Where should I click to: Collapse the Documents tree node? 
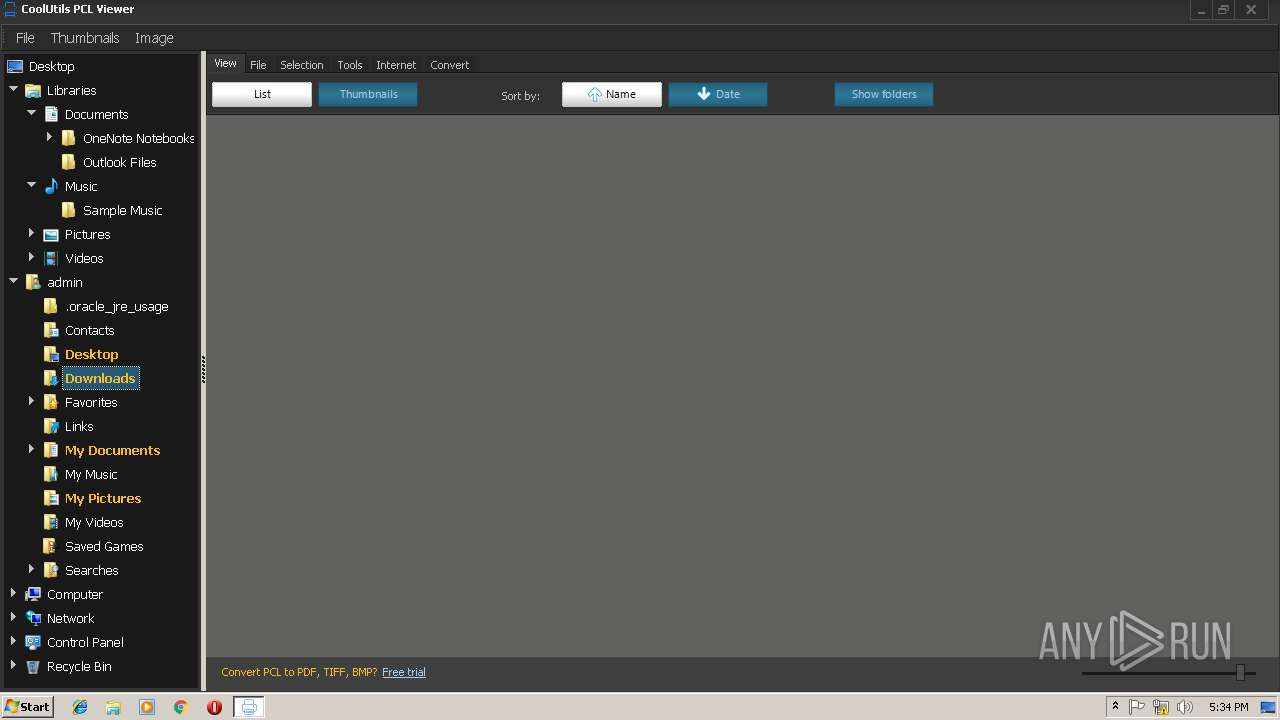pyautogui.click(x=31, y=113)
